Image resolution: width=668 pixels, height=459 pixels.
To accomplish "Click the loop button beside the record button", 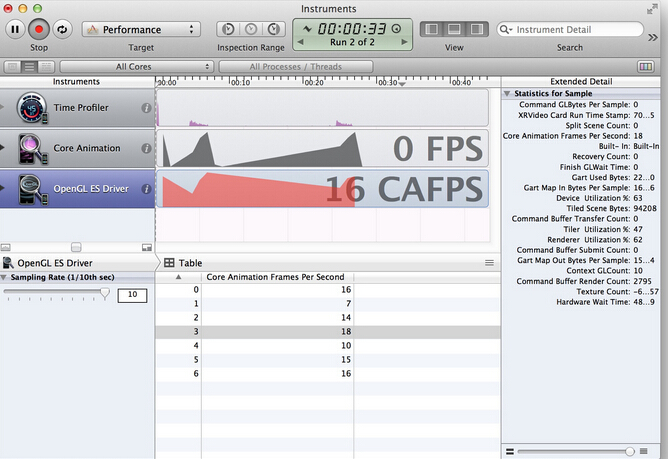I will pos(61,30).
